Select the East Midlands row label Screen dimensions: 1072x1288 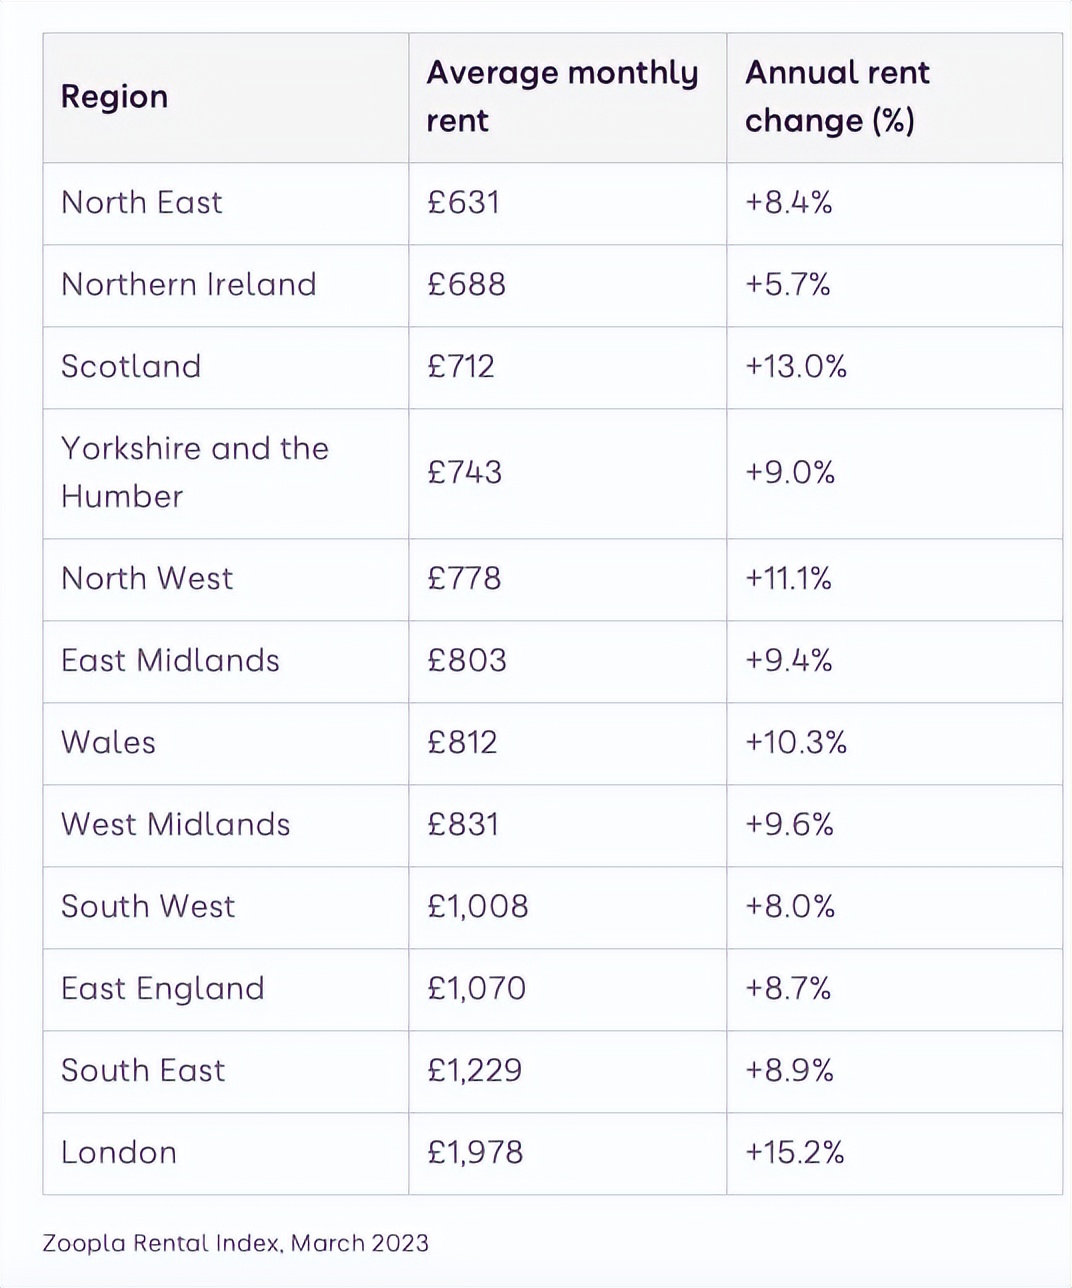[x=170, y=661]
